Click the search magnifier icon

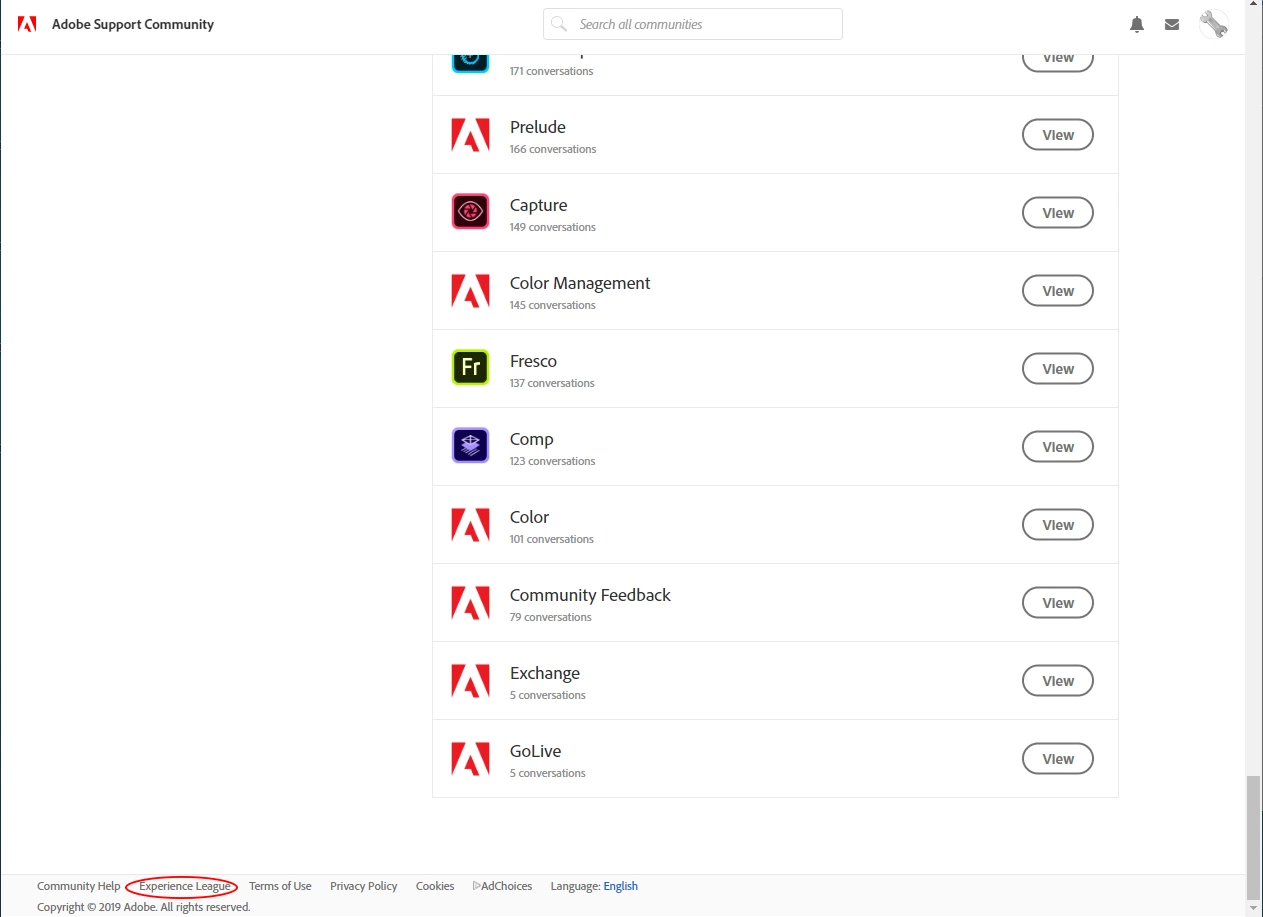coord(560,24)
